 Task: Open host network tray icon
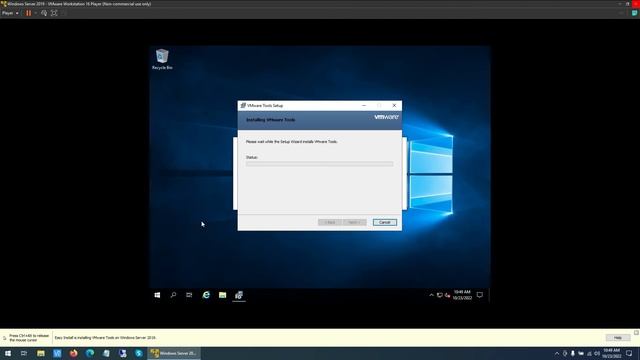click(589, 353)
